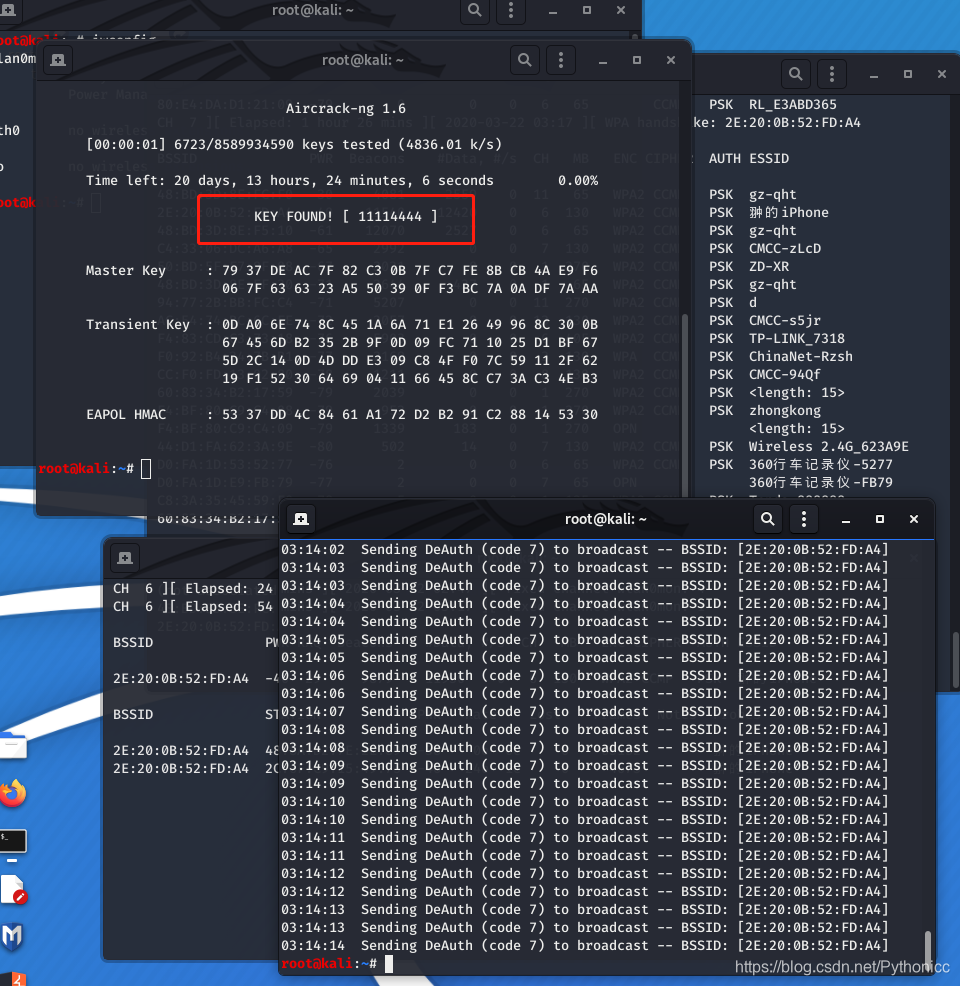This screenshot has width=960, height=986.
Task: Close the DeAuth terminal window
Action: tap(913, 519)
